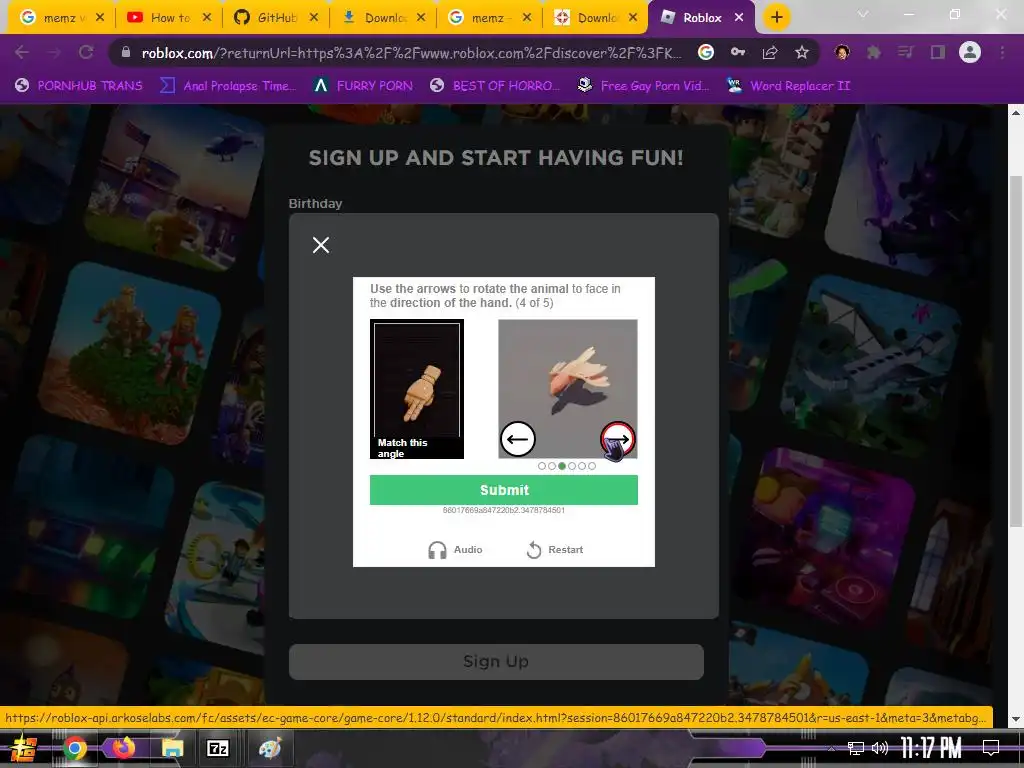Screen dimensions: 1024x768
Task: Open the tab search chevron
Action: point(863,14)
